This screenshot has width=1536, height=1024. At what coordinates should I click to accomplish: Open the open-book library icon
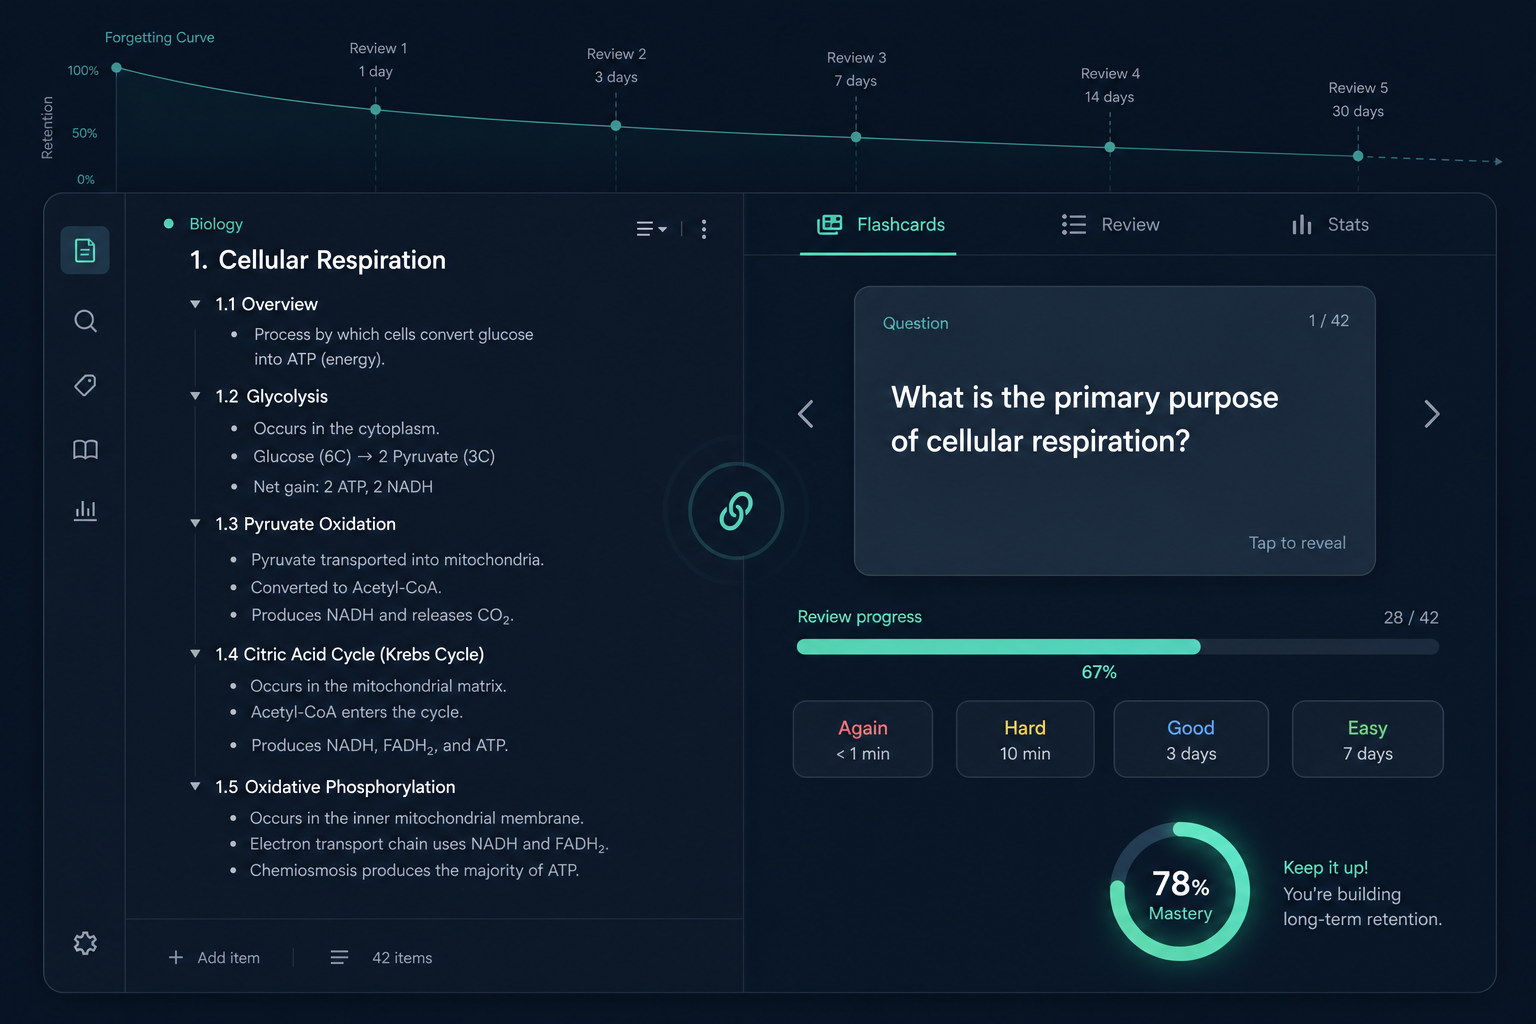click(85, 449)
